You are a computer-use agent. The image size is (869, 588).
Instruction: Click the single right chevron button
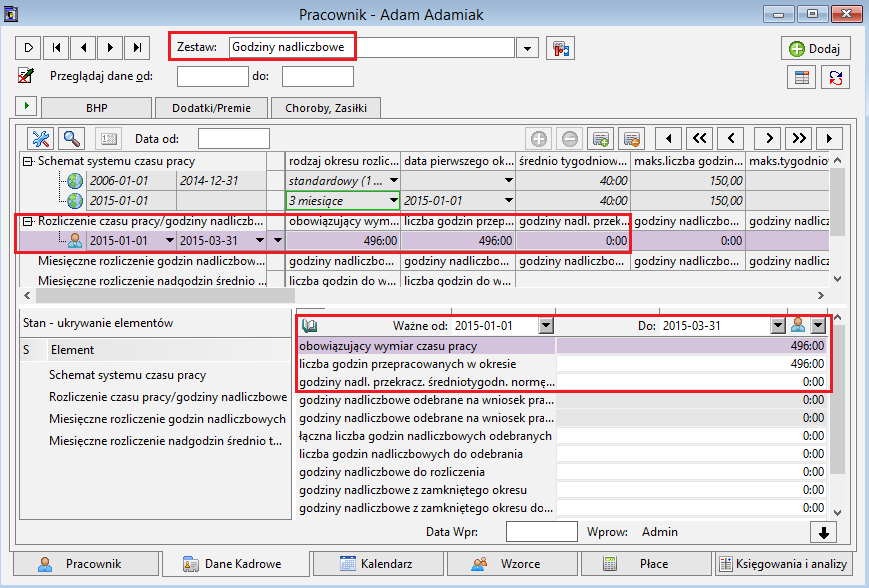click(x=768, y=139)
